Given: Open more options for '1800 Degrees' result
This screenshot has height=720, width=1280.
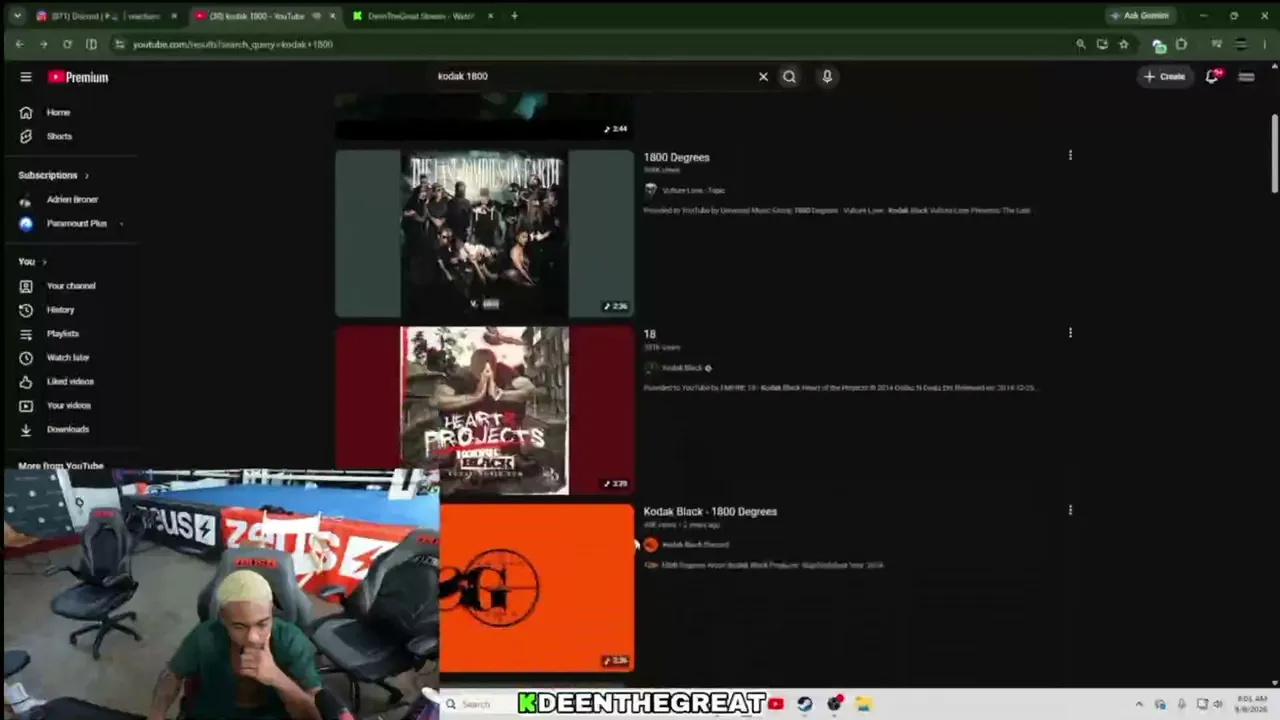Looking at the screenshot, I should [1070, 155].
